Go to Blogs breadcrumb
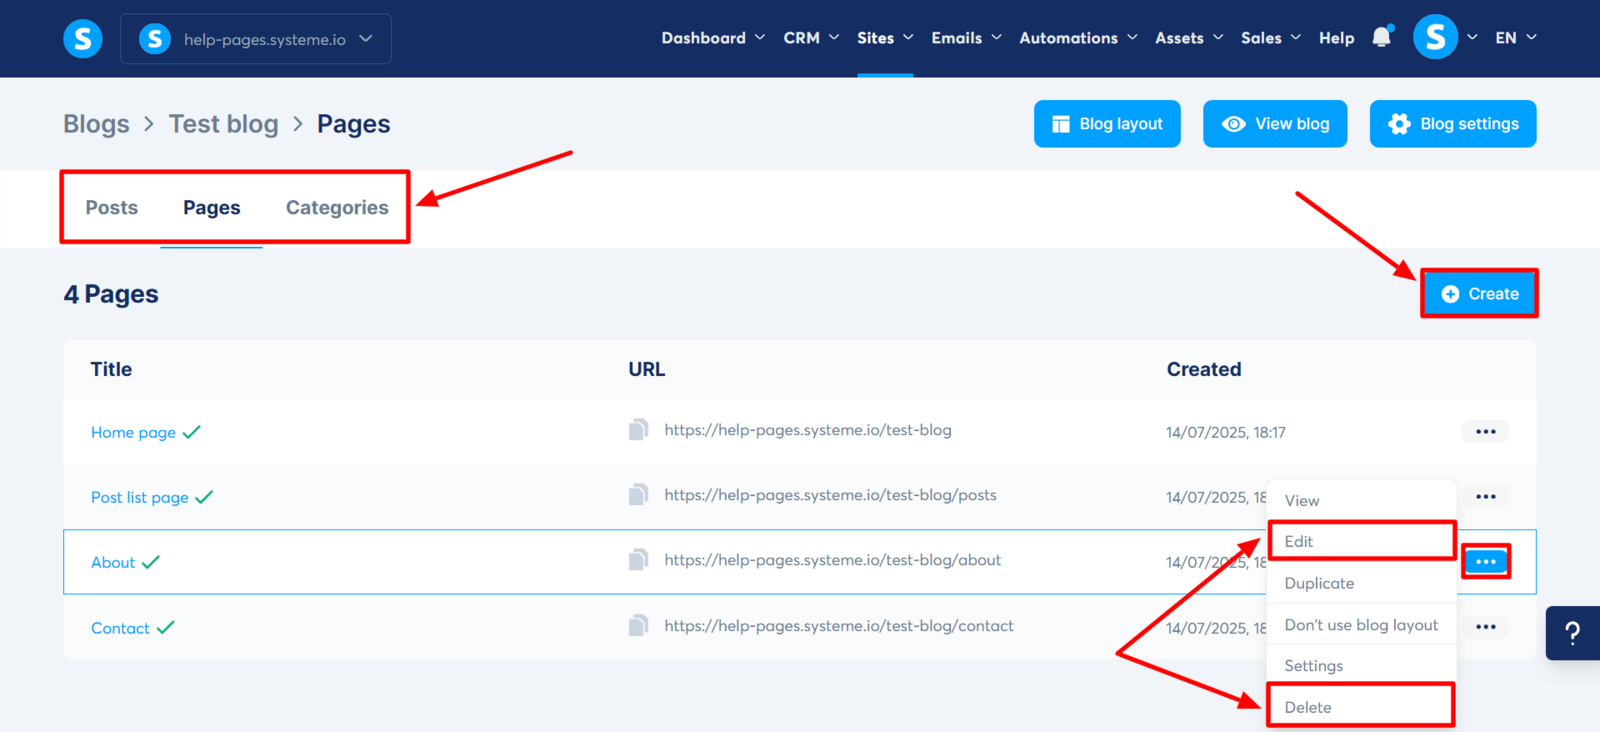Viewport: 1600px width, 732px height. click(96, 124)
